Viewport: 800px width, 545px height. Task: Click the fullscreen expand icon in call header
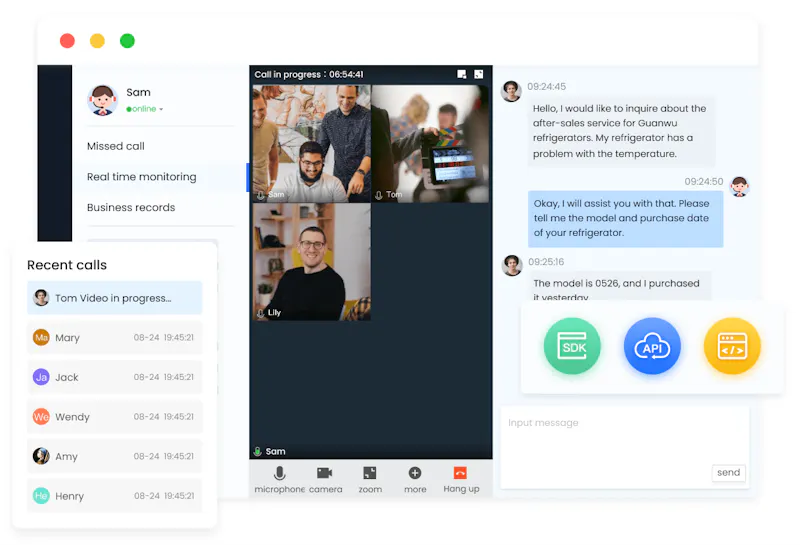point(479,75)
